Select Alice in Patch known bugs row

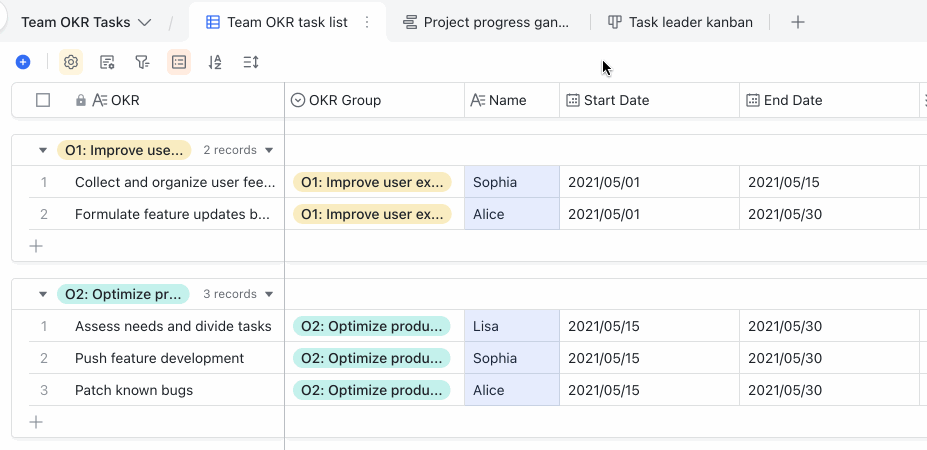pos(512,390)
